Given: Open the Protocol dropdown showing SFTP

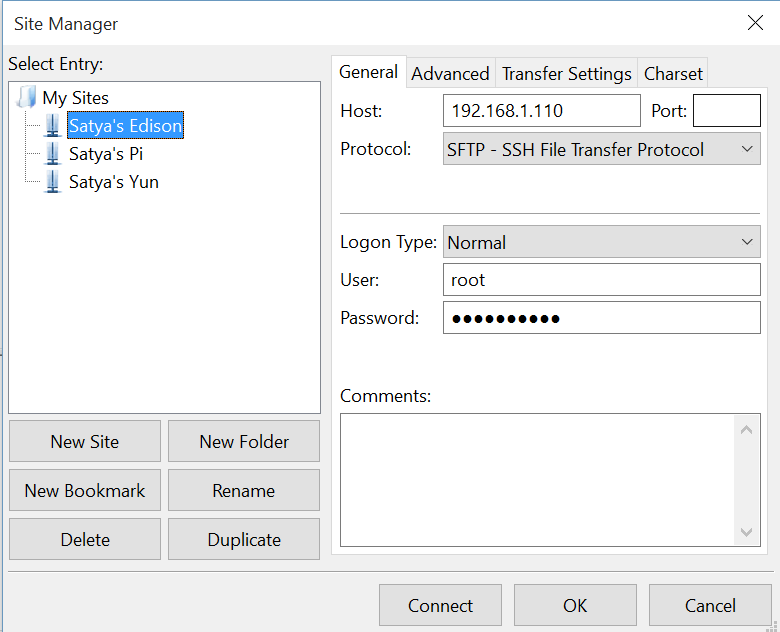Looking at the screenshot, I should (602, 149).
